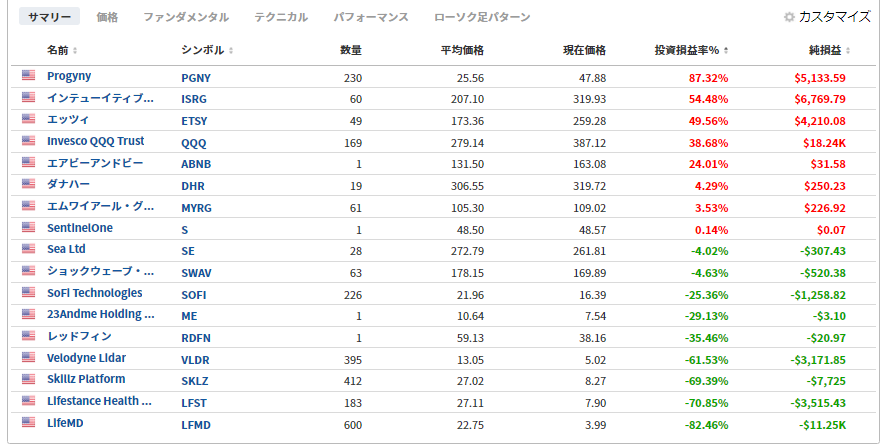This screenshot has width=884, height=446.
Task: Click the 数量 column header
Action: (x=351, y=51)
